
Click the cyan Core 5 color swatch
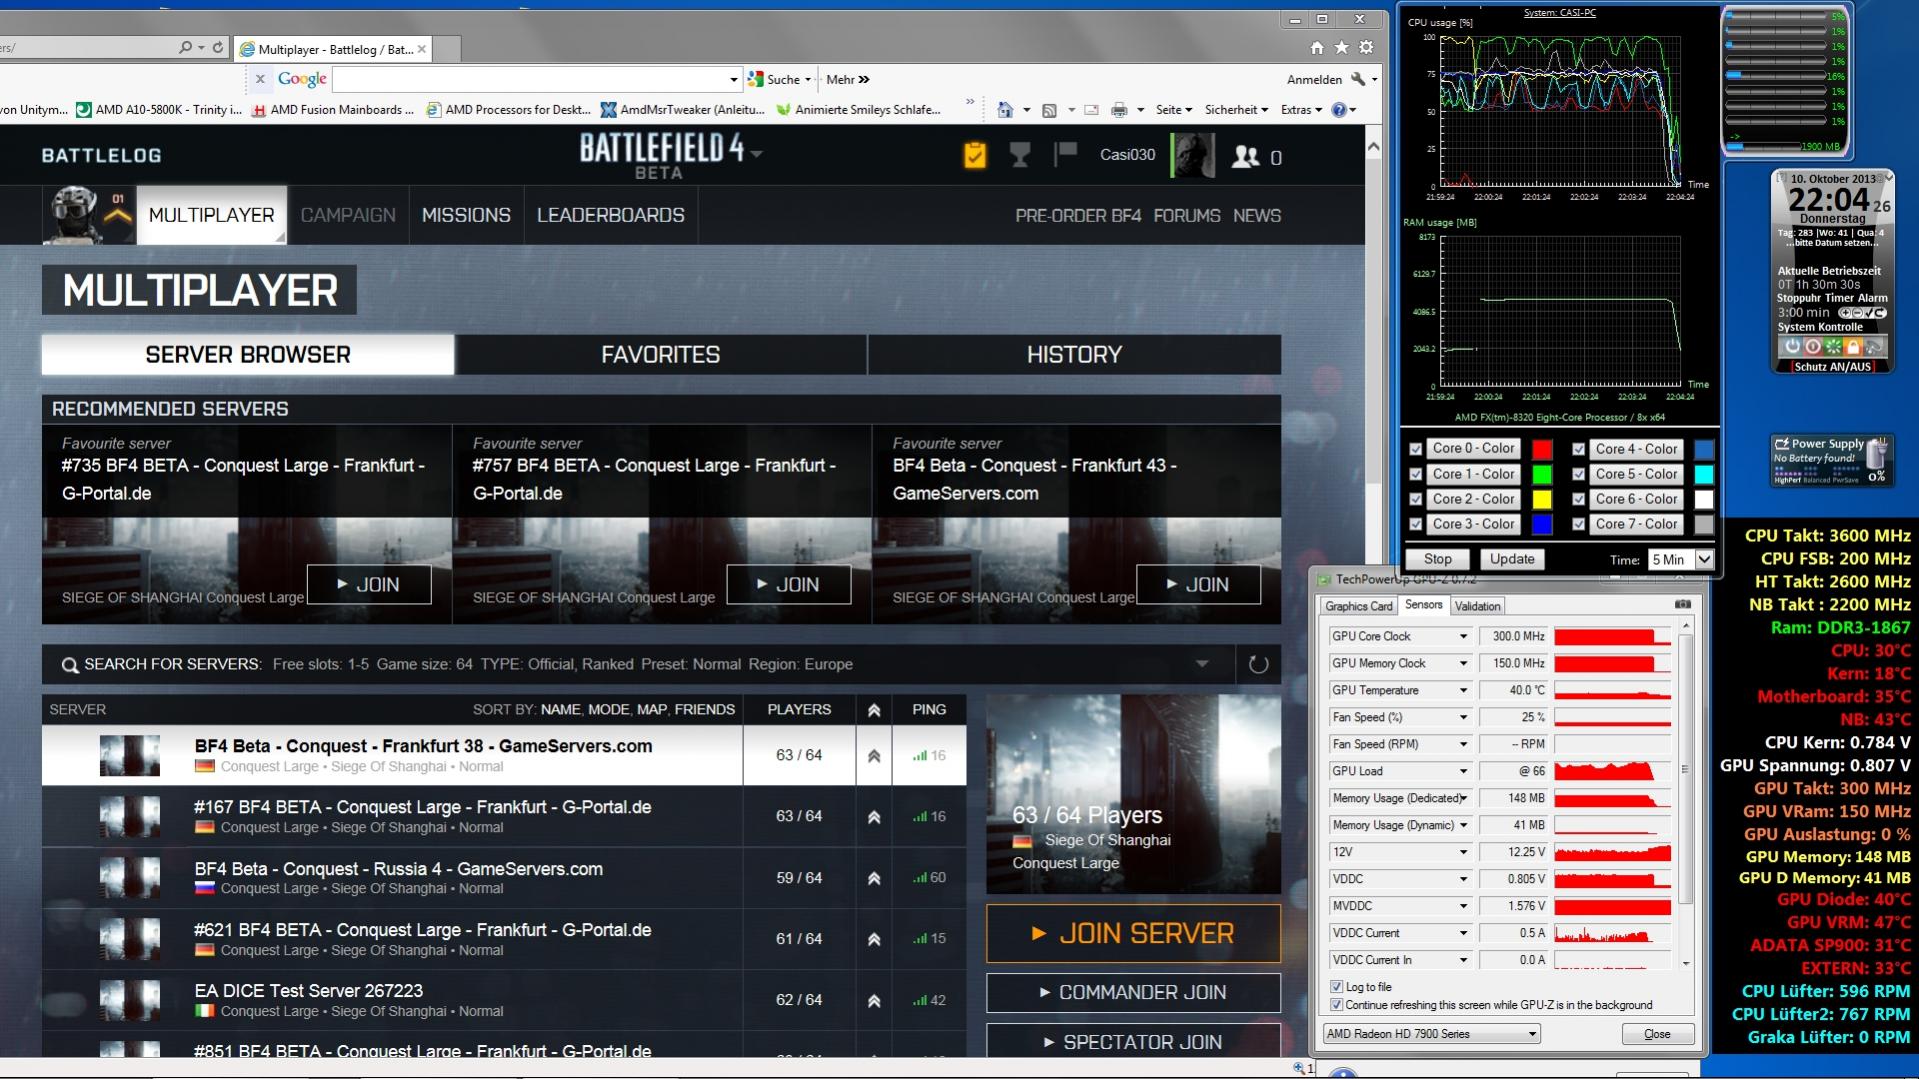point(1704,474)
